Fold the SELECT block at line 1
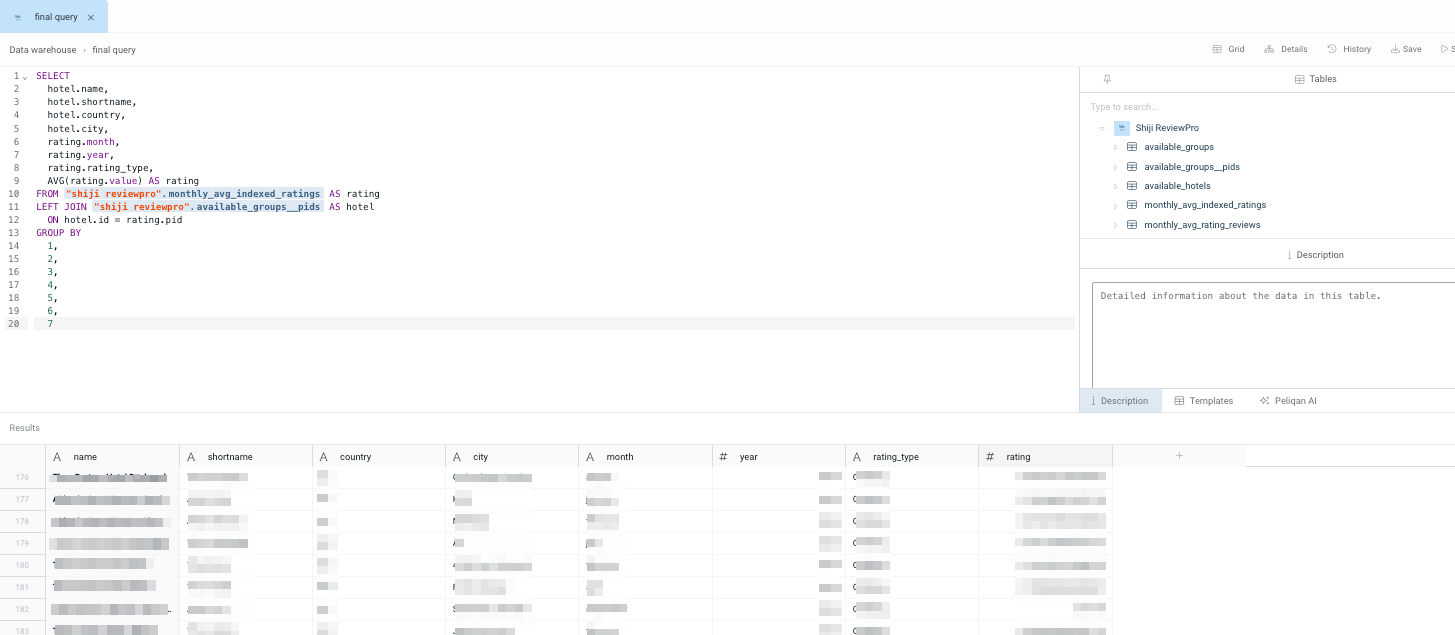 (25, 76)
